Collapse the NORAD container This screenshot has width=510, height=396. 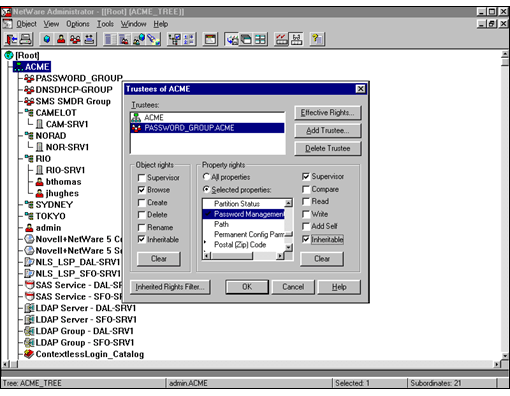[29, 136]
